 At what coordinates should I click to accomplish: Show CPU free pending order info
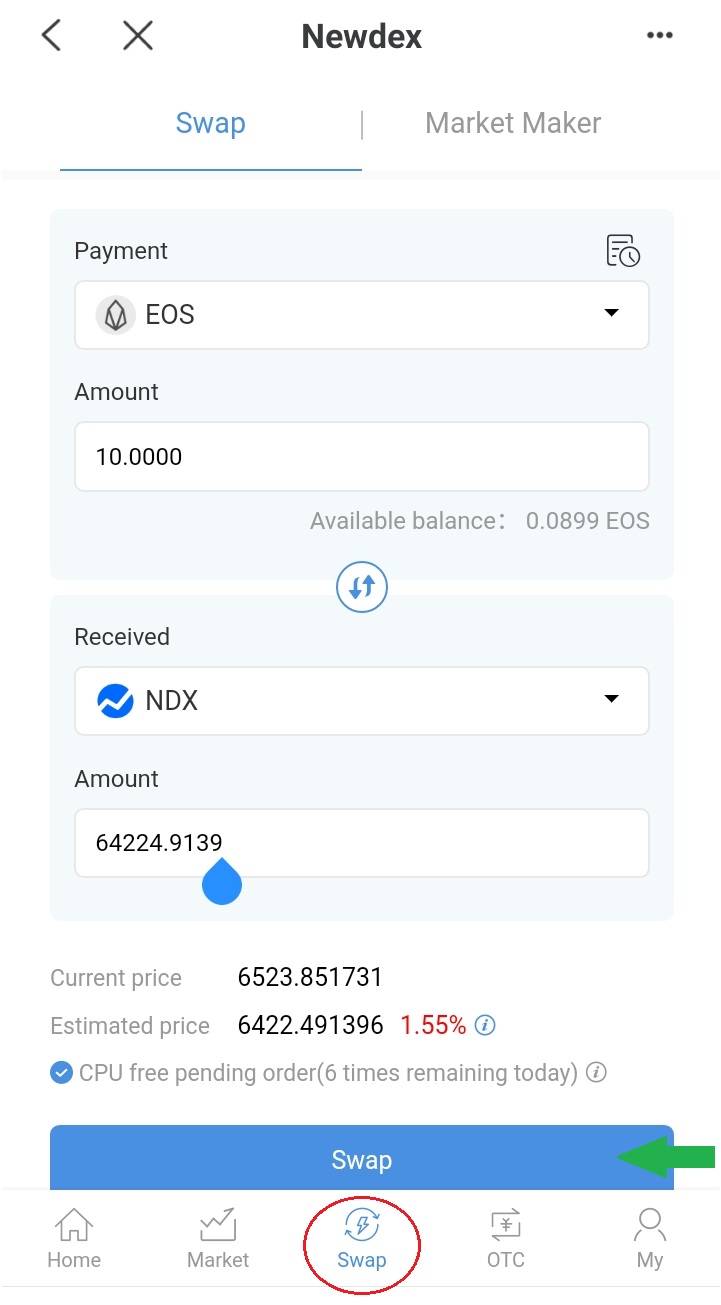[x=596, y=1073]
